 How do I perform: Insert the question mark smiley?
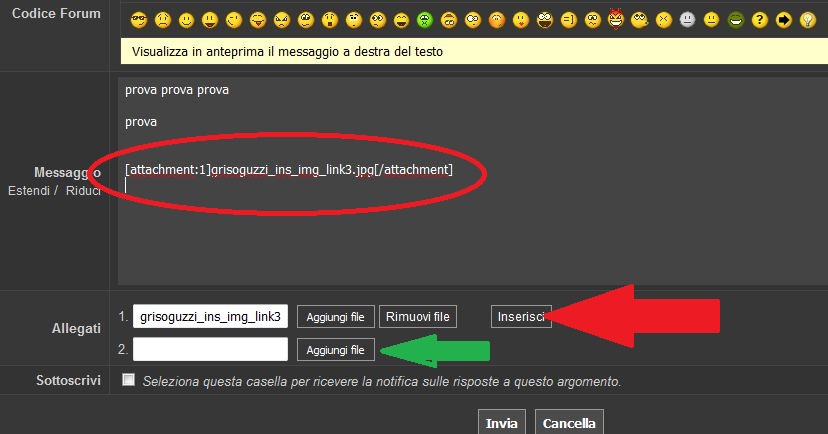(x=759, y=21)
